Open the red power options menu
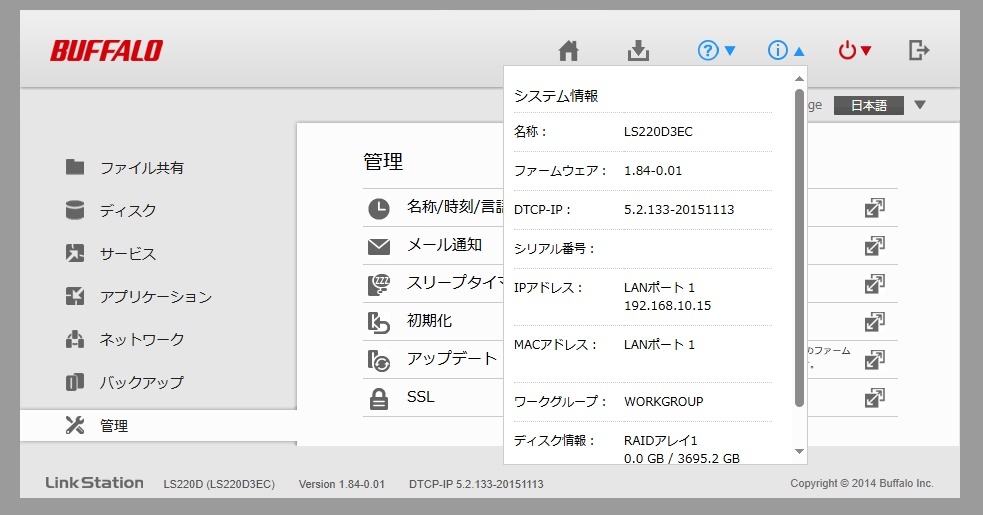Screen dimensions: 983x515 coord(854,50)
